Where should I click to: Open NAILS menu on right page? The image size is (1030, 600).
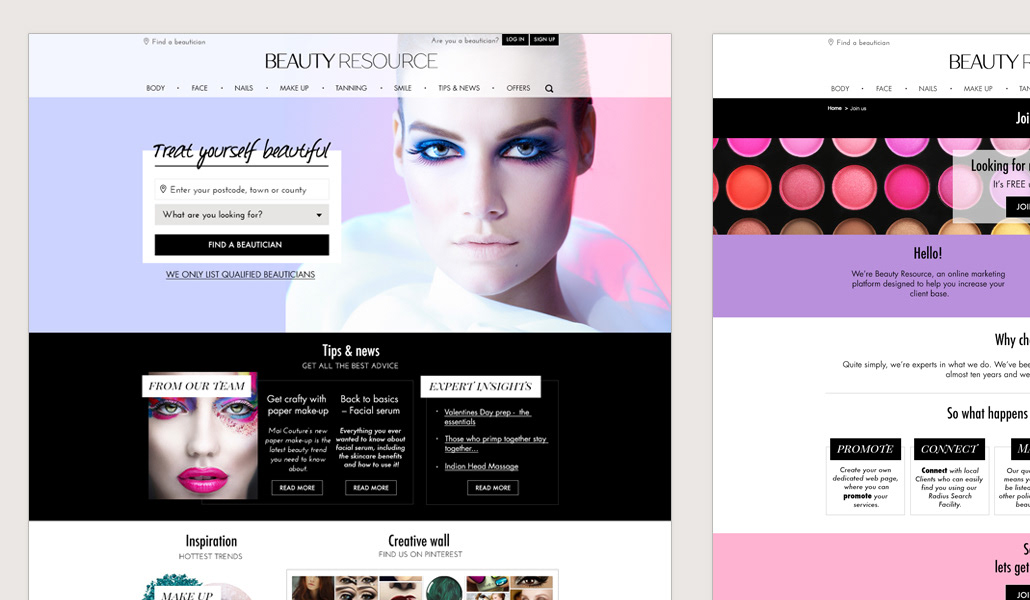pyautogui.click(x=928, y=89)
